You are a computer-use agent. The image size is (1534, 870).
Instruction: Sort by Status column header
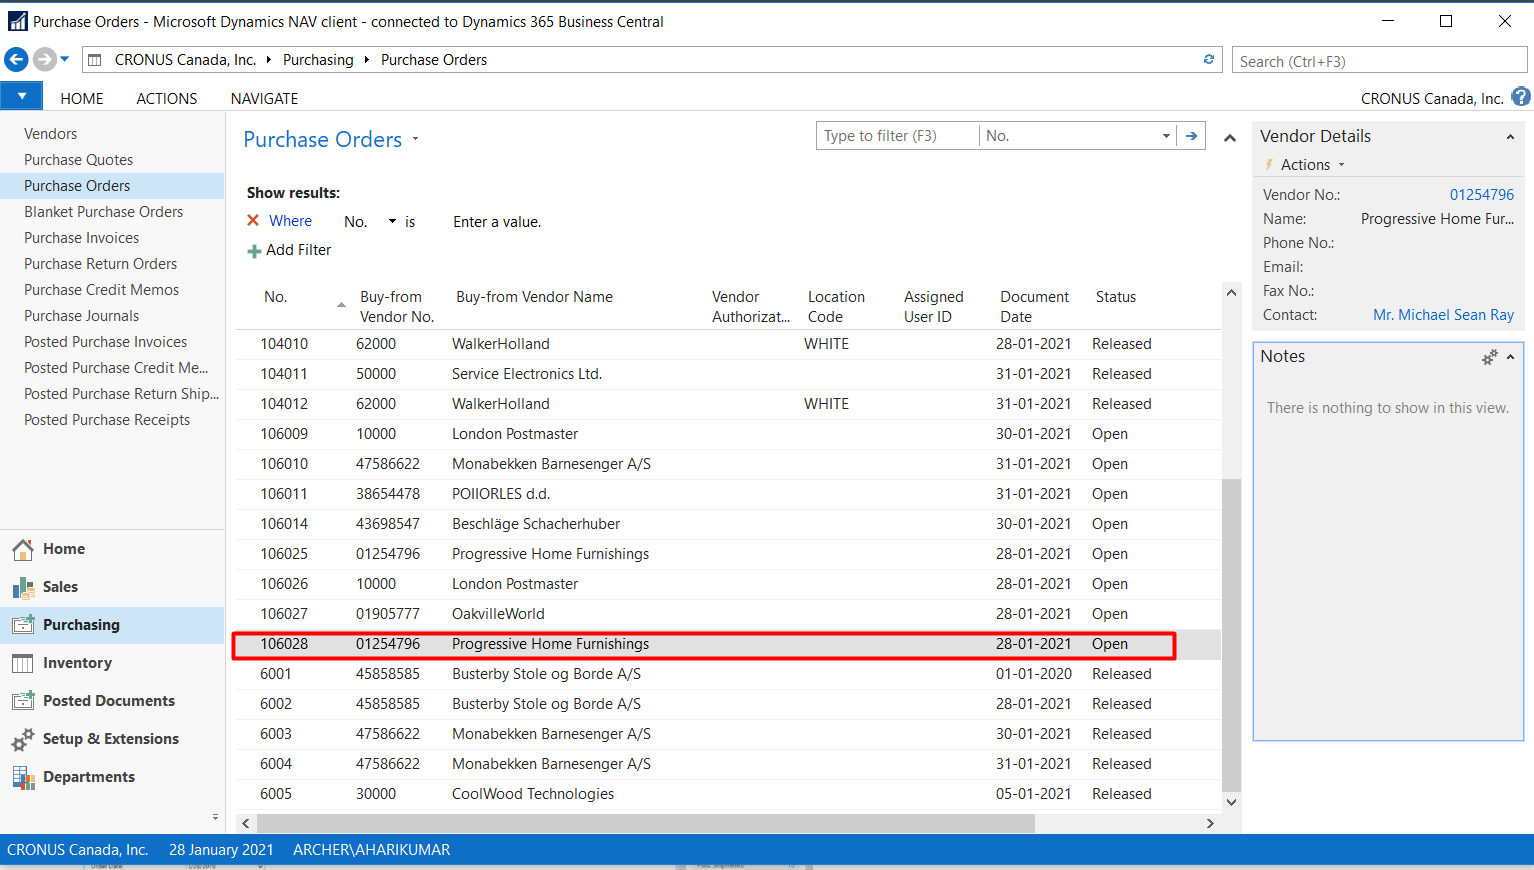click(1116, 297)
